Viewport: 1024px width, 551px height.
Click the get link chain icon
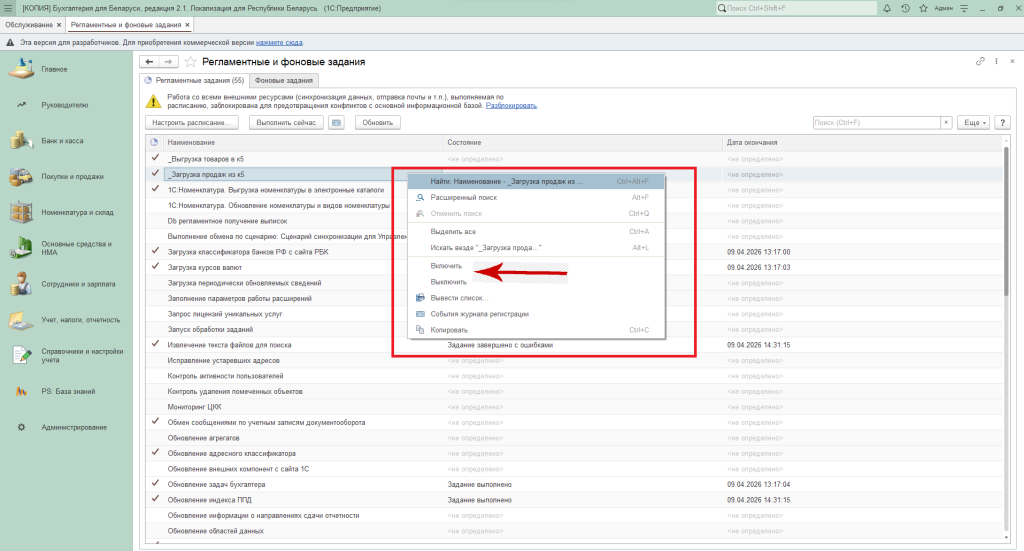coord(980,62)
